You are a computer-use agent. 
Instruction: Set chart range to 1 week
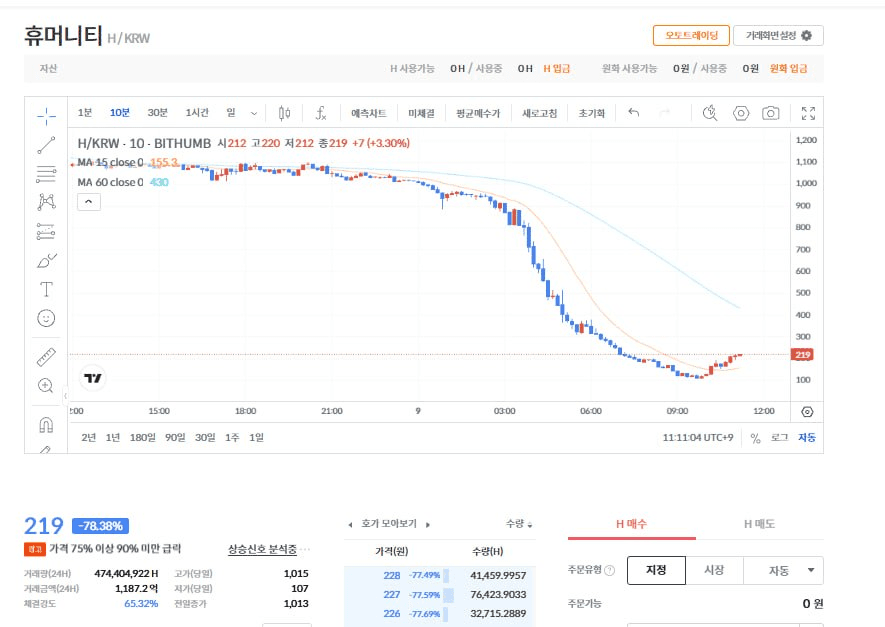(x=232, y=437)
